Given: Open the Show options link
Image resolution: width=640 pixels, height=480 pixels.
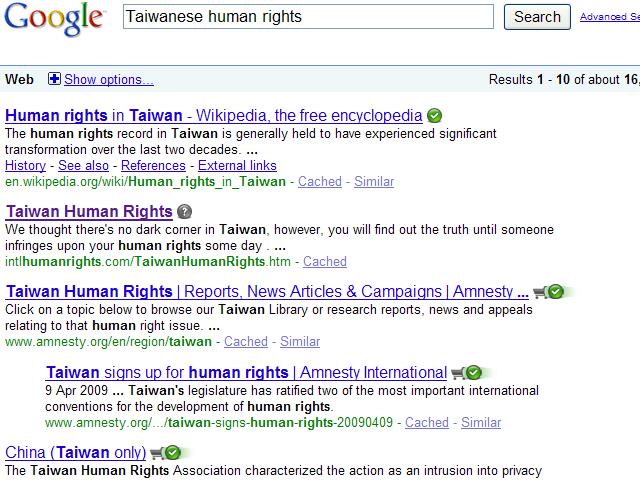Looking at the screenshot, I should (x=109, y=79).
